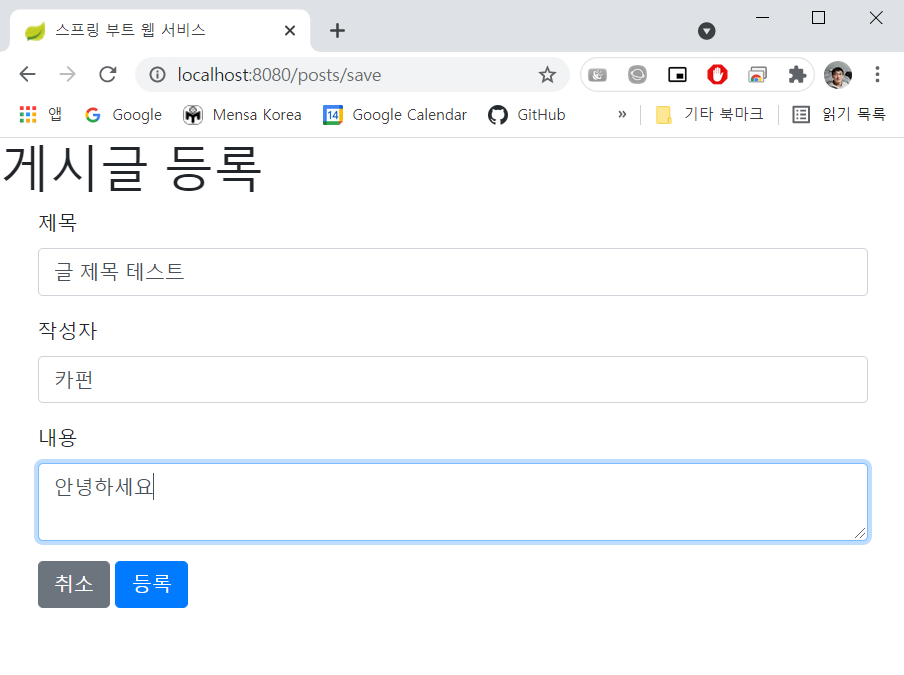904x675 pixels.
Task: Open the puzzle-piece extensions menu
Action: click(x=797, y=74)
